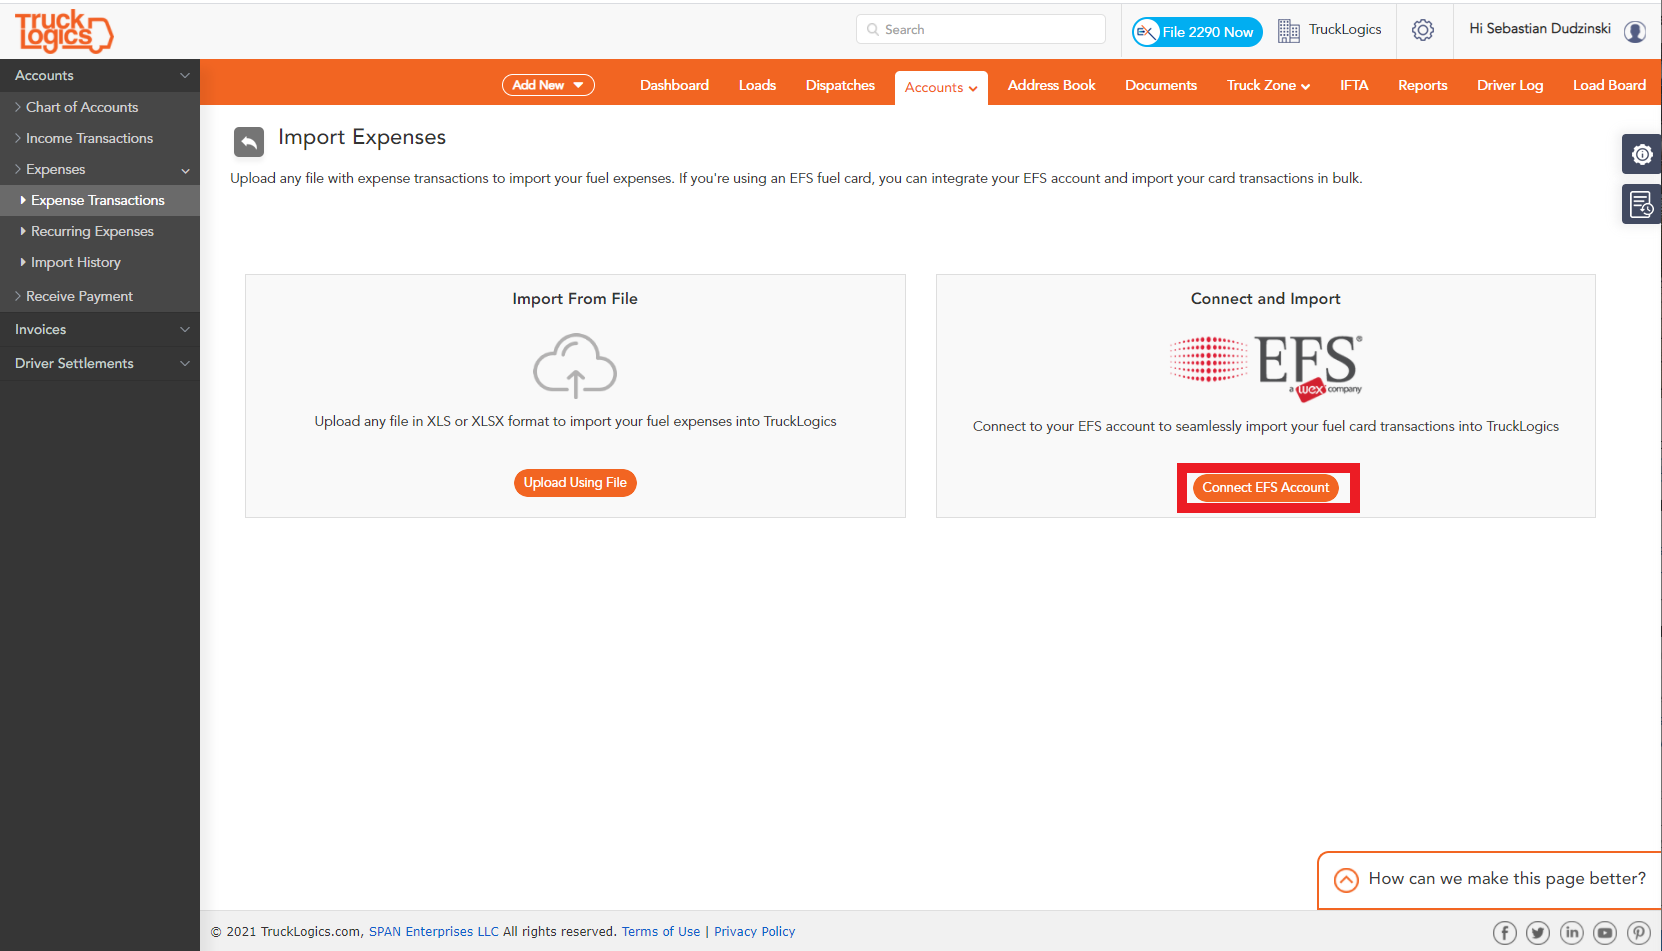Open the Pinterest social icon
1662x951 pixels.
1639,933
